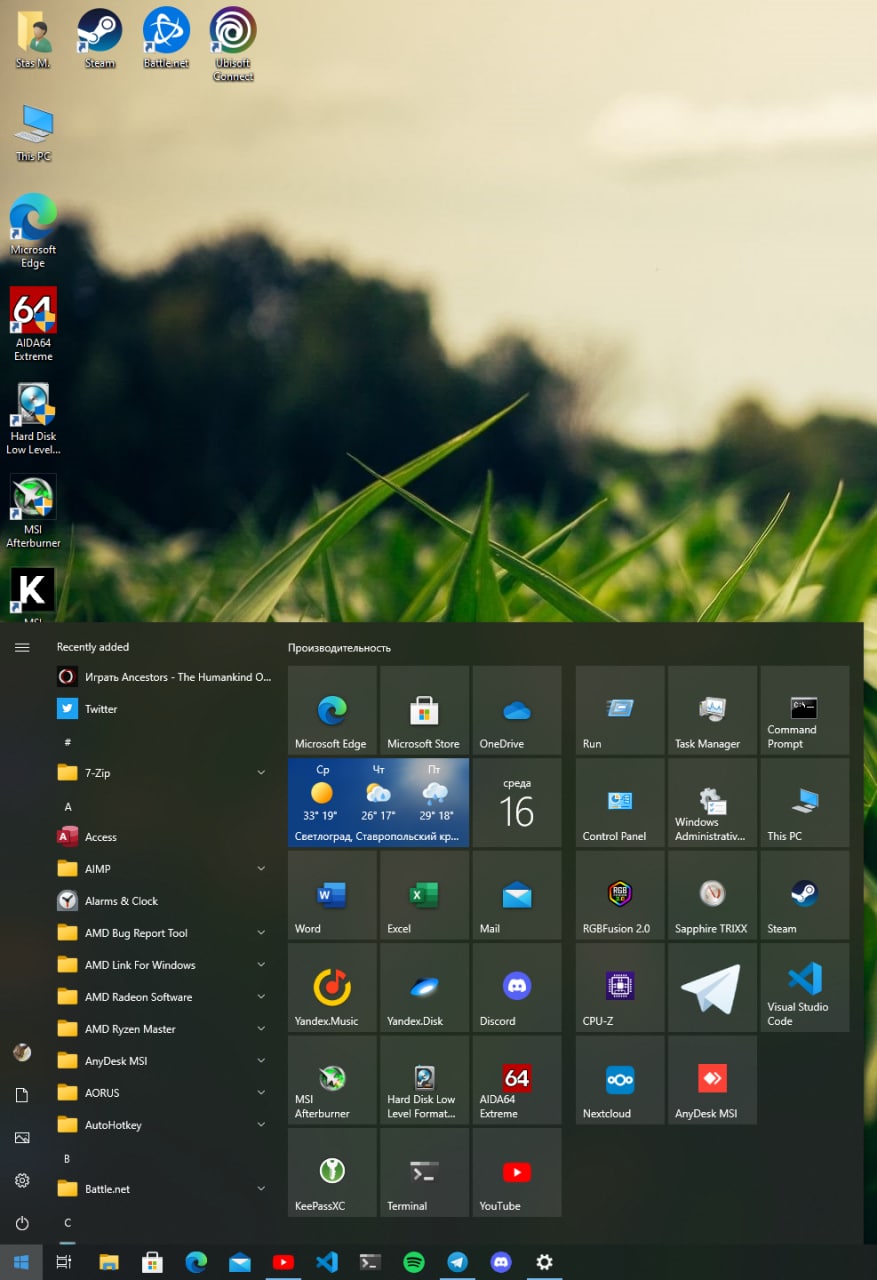Click the # section header in app list
This screenshot has width=877, height=1280.
point(68,742)
